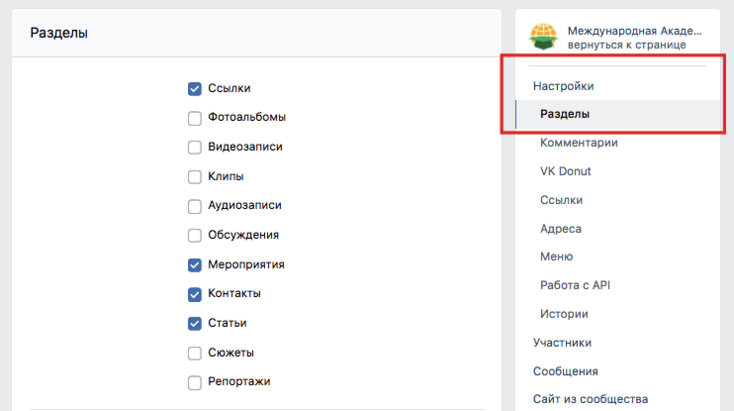The width and height of the screenshot is (734, 411).
Task: Disable the Мероприятия checkbox
Action: [195, 265]
